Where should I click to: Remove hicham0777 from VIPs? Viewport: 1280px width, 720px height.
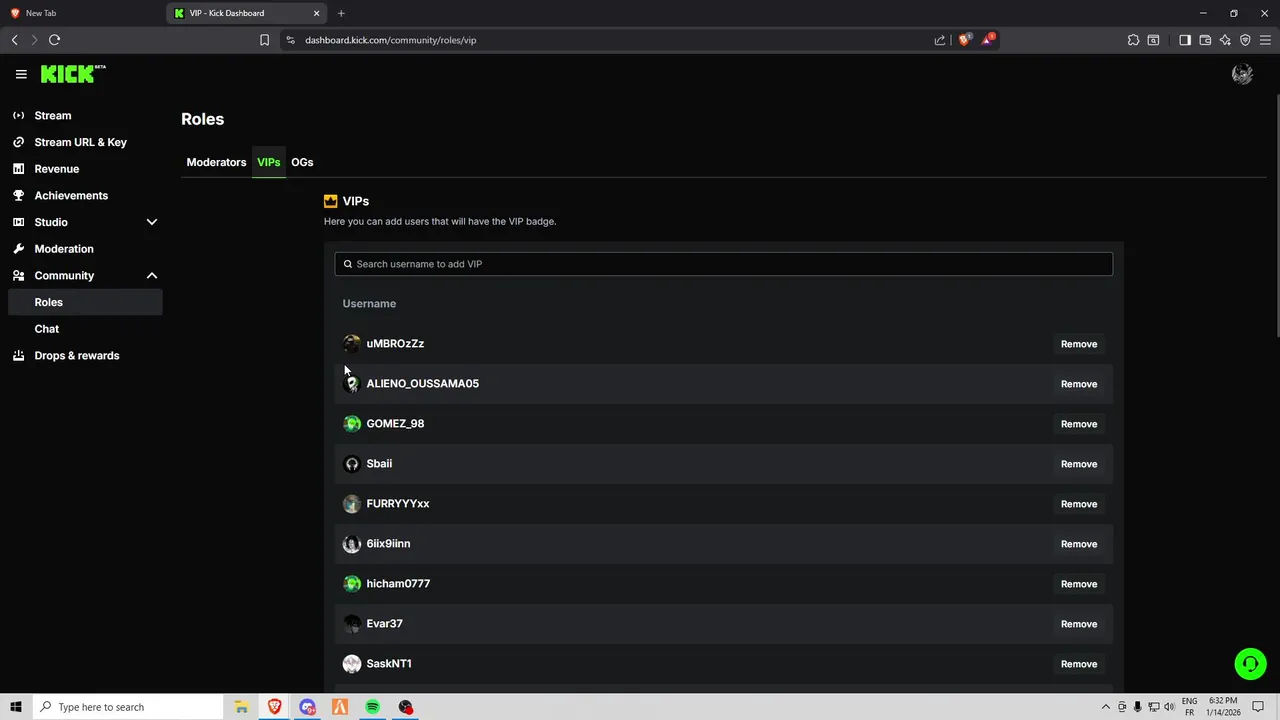[1078, 584]
